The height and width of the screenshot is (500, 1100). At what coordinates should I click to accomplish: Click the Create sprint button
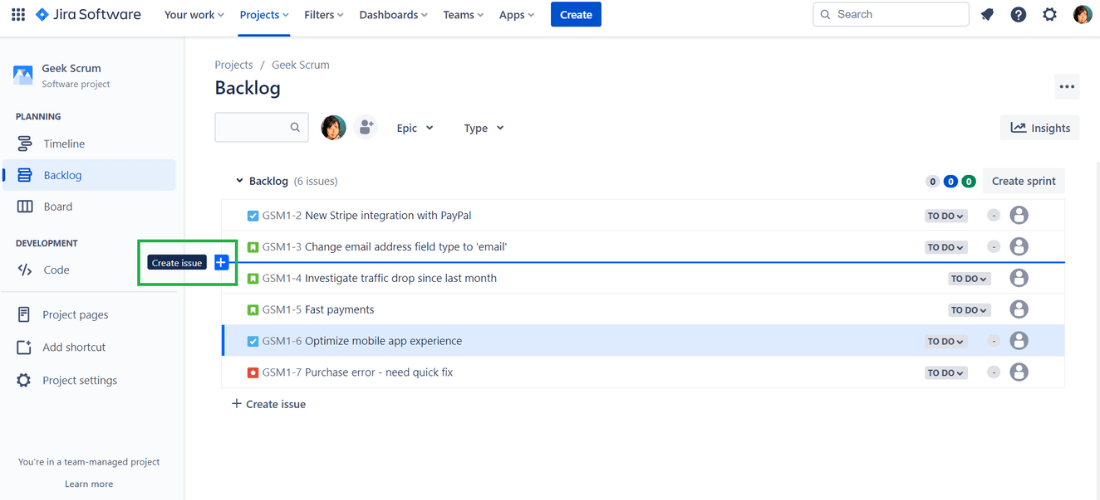click(x=1024, y=181)
